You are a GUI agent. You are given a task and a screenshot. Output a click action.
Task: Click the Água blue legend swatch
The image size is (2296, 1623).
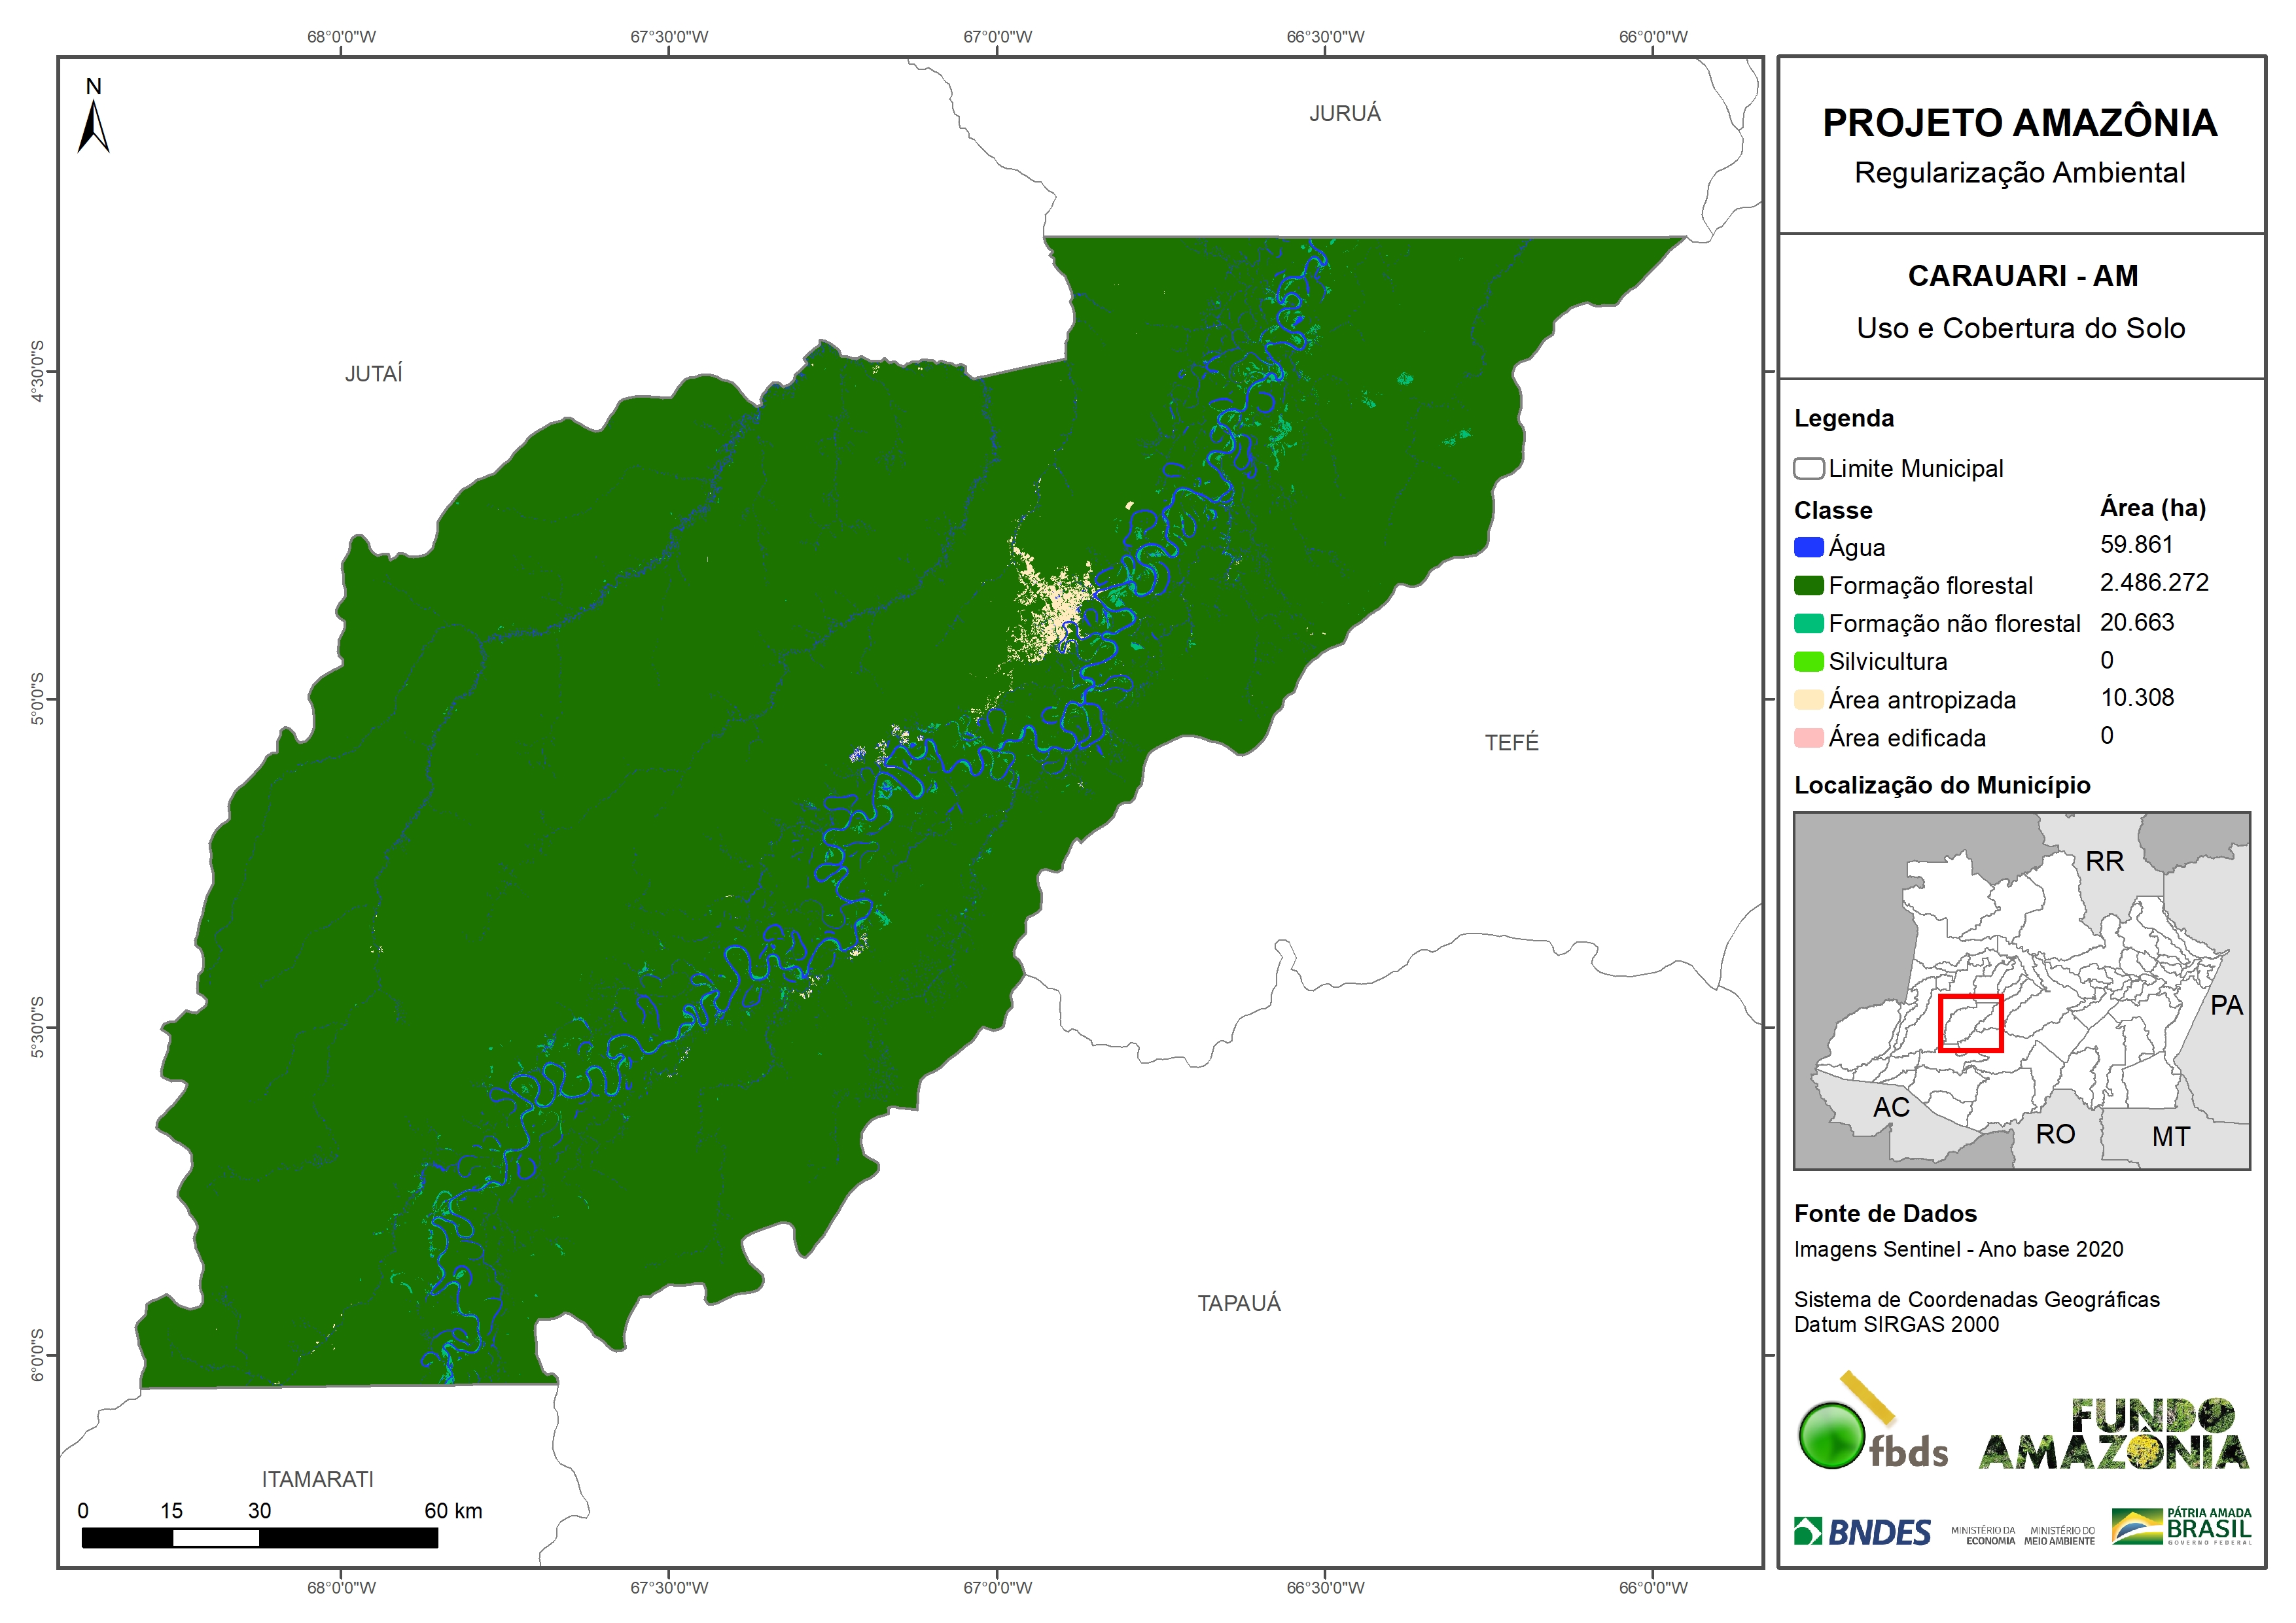click(1808, 548)
